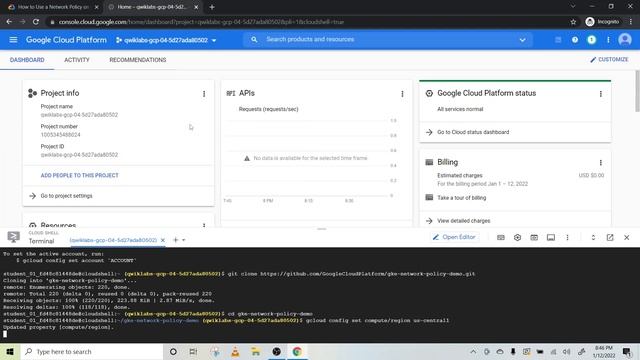Click the page vertical scrollbar
The width and height of the screenshot is (640, 360).
point(637,91)
